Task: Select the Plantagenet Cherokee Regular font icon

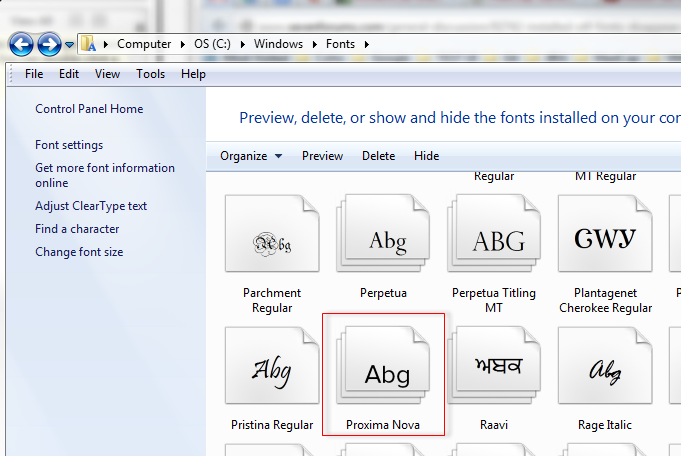Action: [x=605, y=234]
